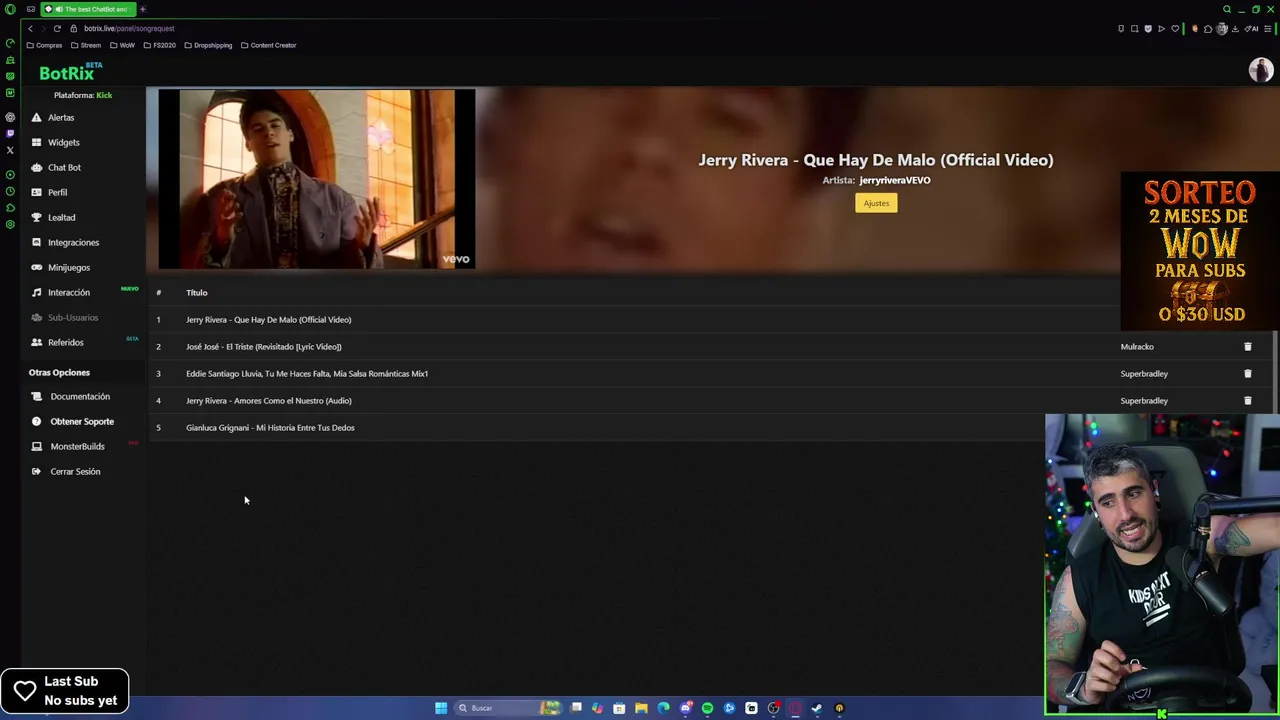Open the browser AI assistant button

1252,29
